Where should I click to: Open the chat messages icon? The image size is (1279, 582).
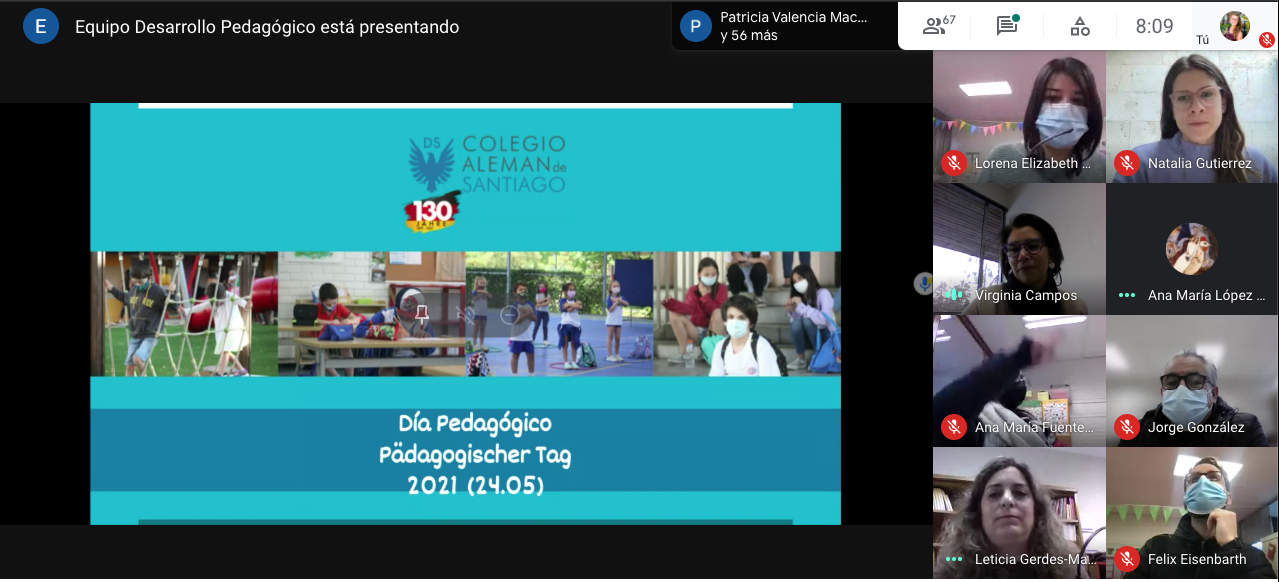click(x=1007, y=26)
